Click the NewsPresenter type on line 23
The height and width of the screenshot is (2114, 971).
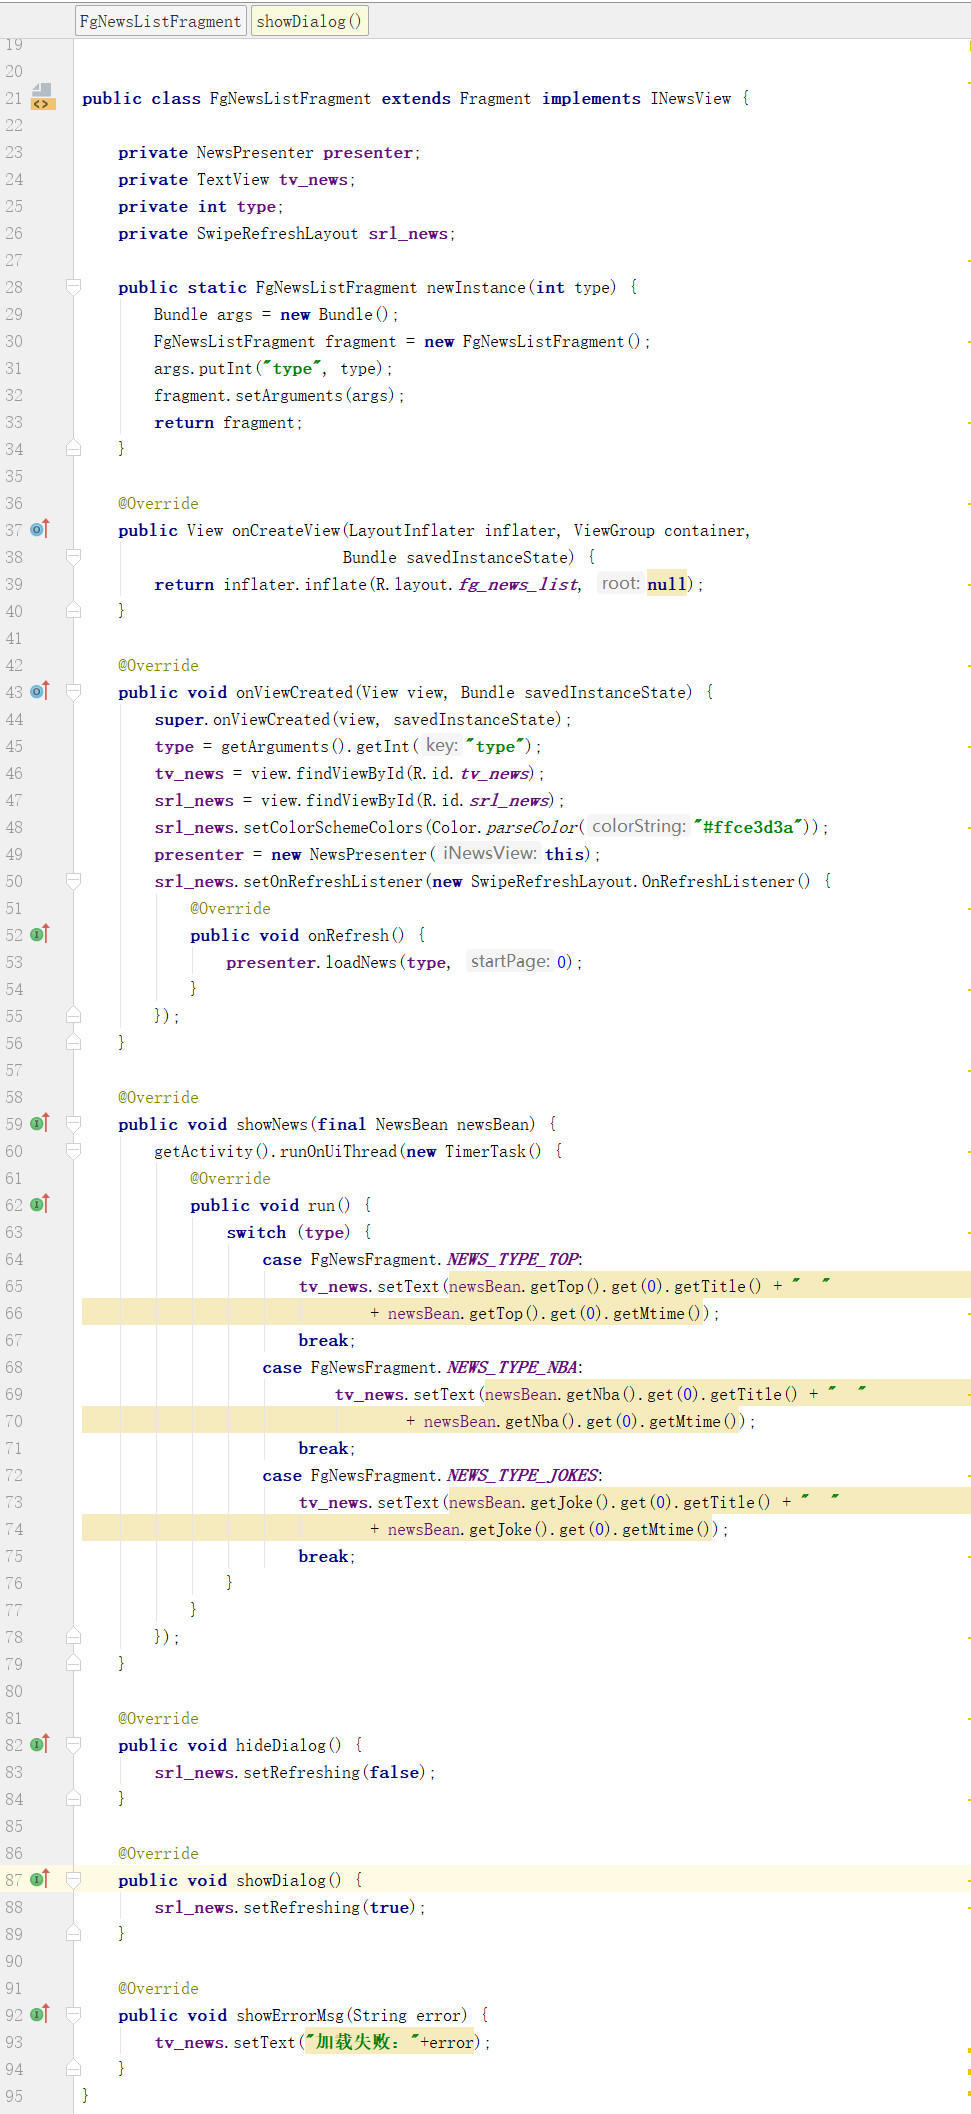pos(254,152)
